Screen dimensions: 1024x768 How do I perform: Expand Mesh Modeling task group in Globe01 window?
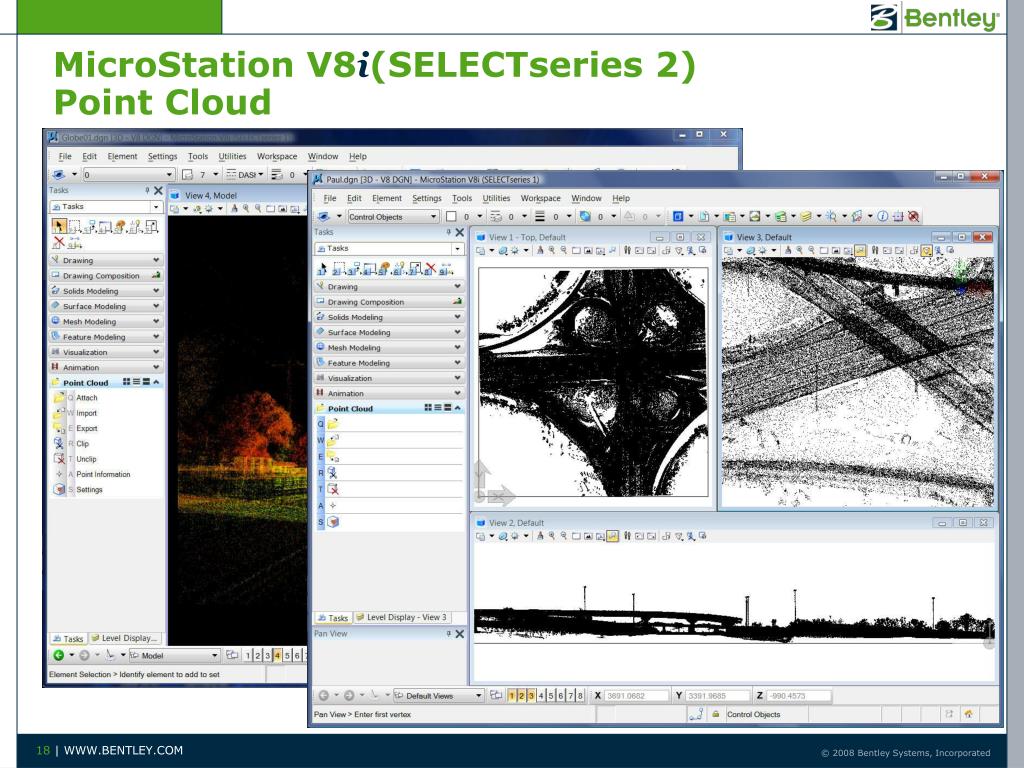(x=106, y=322)
